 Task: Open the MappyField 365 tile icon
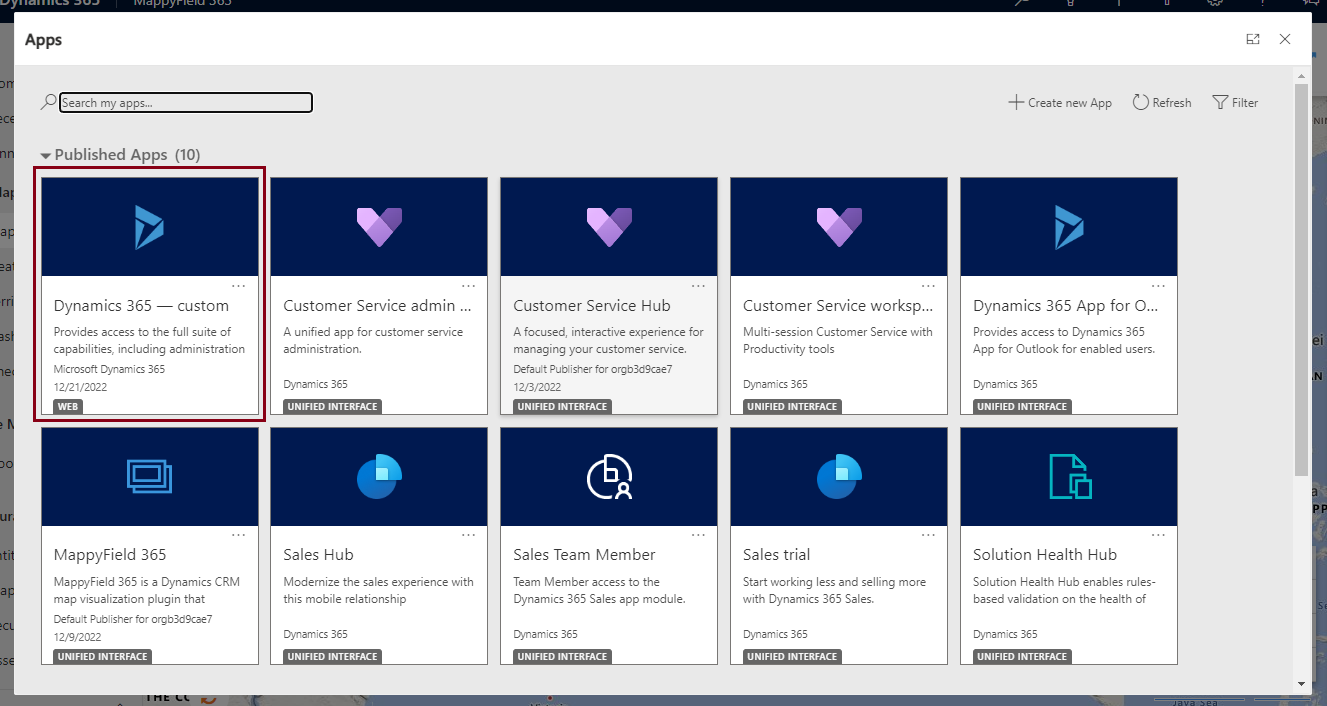(149, 476)
